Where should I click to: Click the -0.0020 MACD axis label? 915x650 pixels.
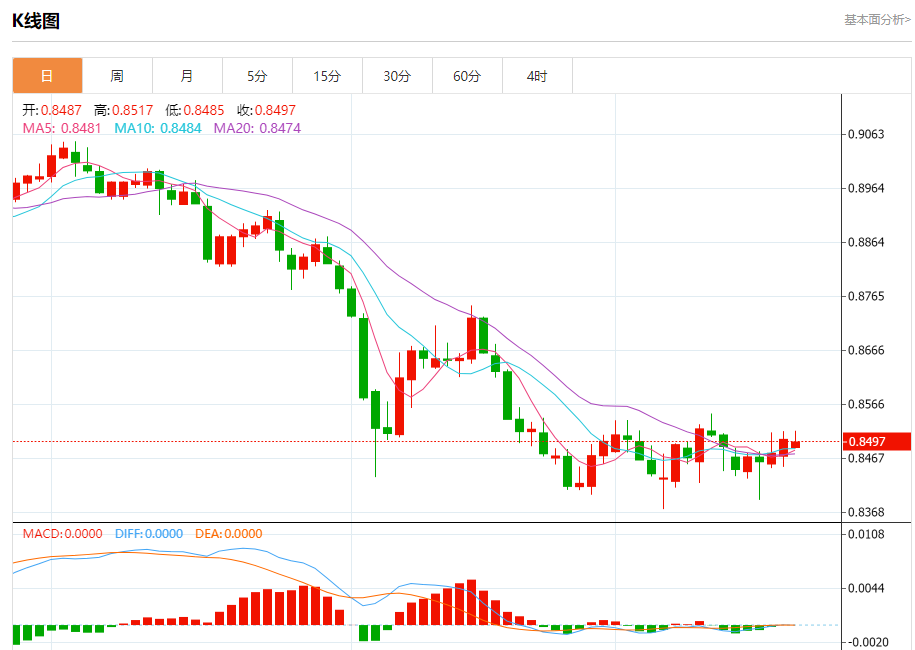pos(866,642)
